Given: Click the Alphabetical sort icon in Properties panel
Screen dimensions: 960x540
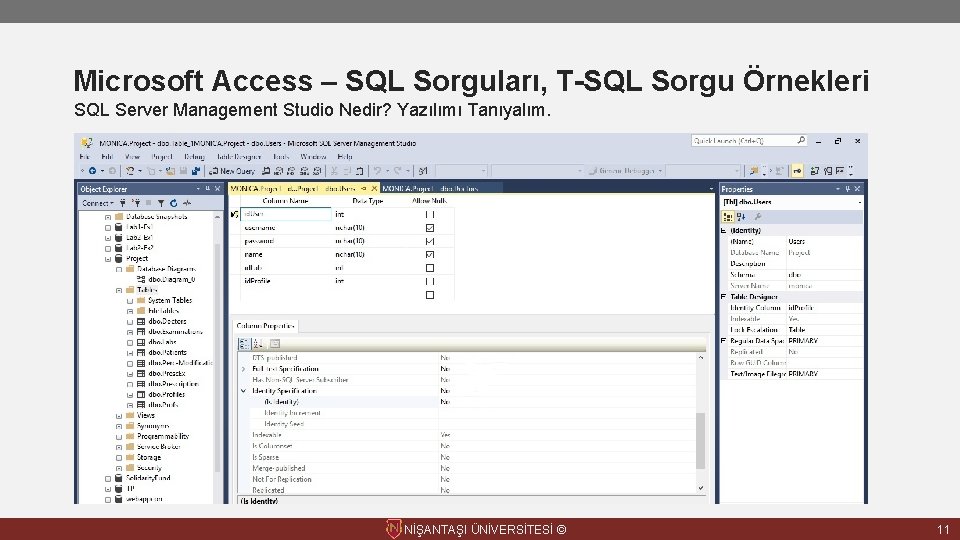Looking at the screenshot, I should point(741,217).
